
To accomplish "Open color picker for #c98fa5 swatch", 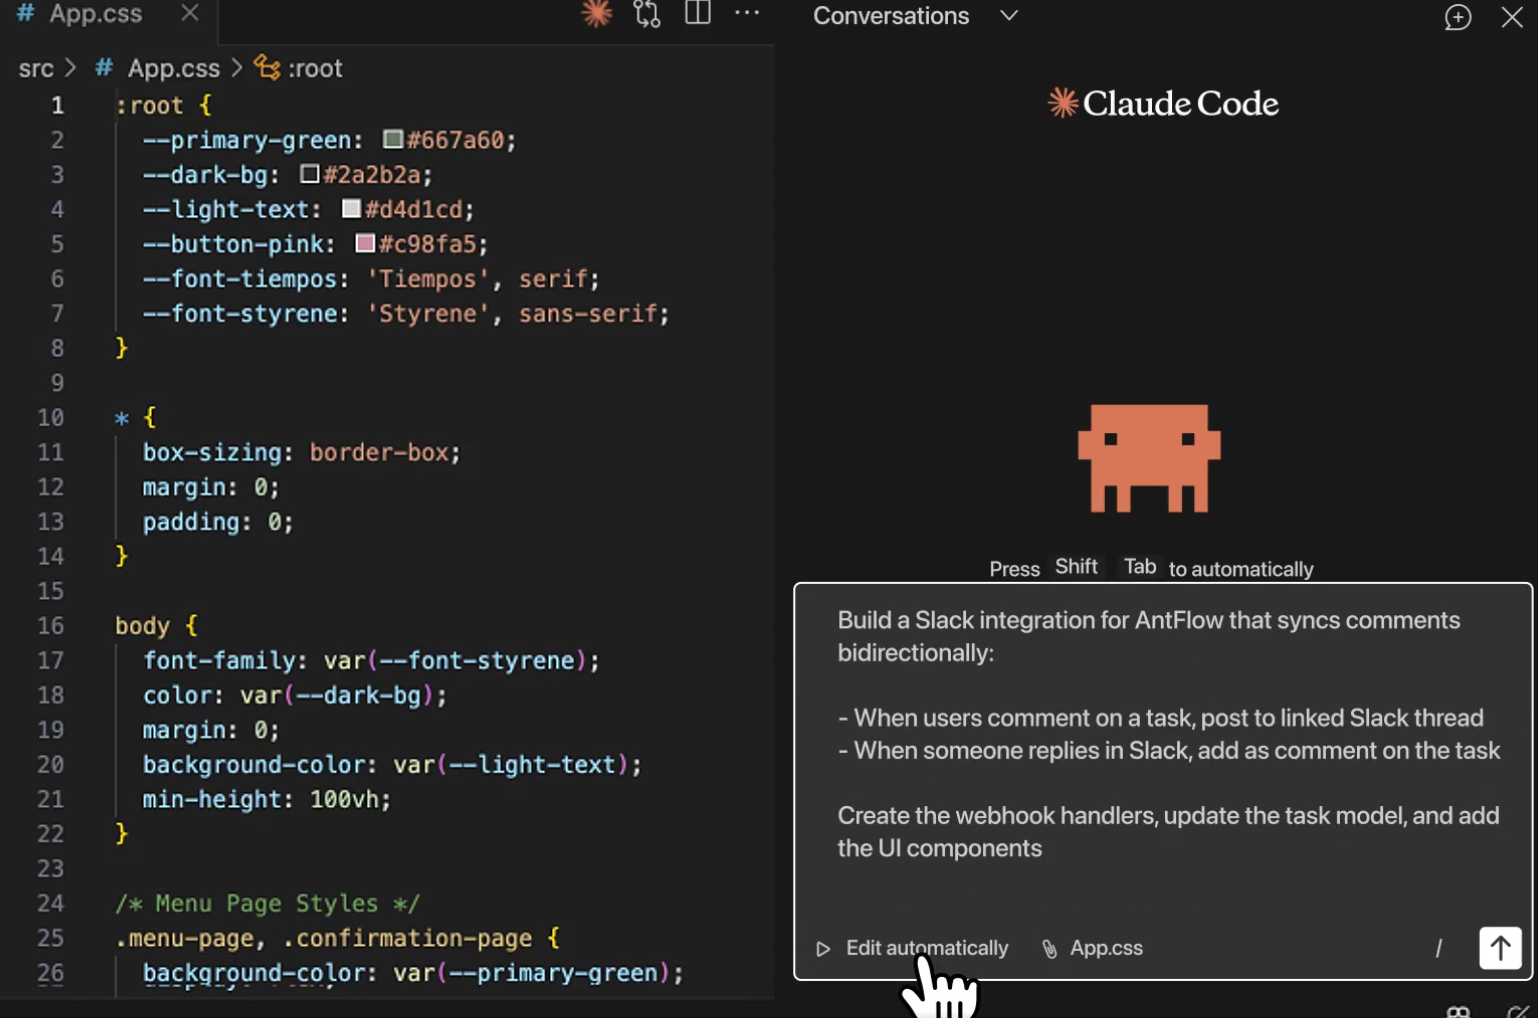I will 365,243.
